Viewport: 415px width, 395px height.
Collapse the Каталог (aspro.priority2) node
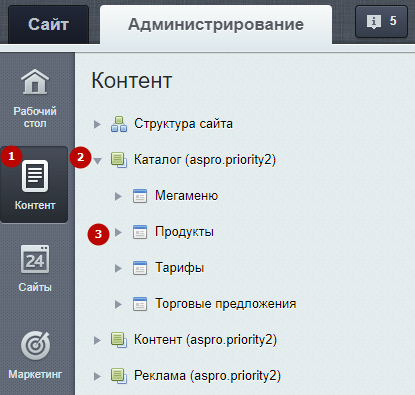pyautogui.click(x=97, y=161)
